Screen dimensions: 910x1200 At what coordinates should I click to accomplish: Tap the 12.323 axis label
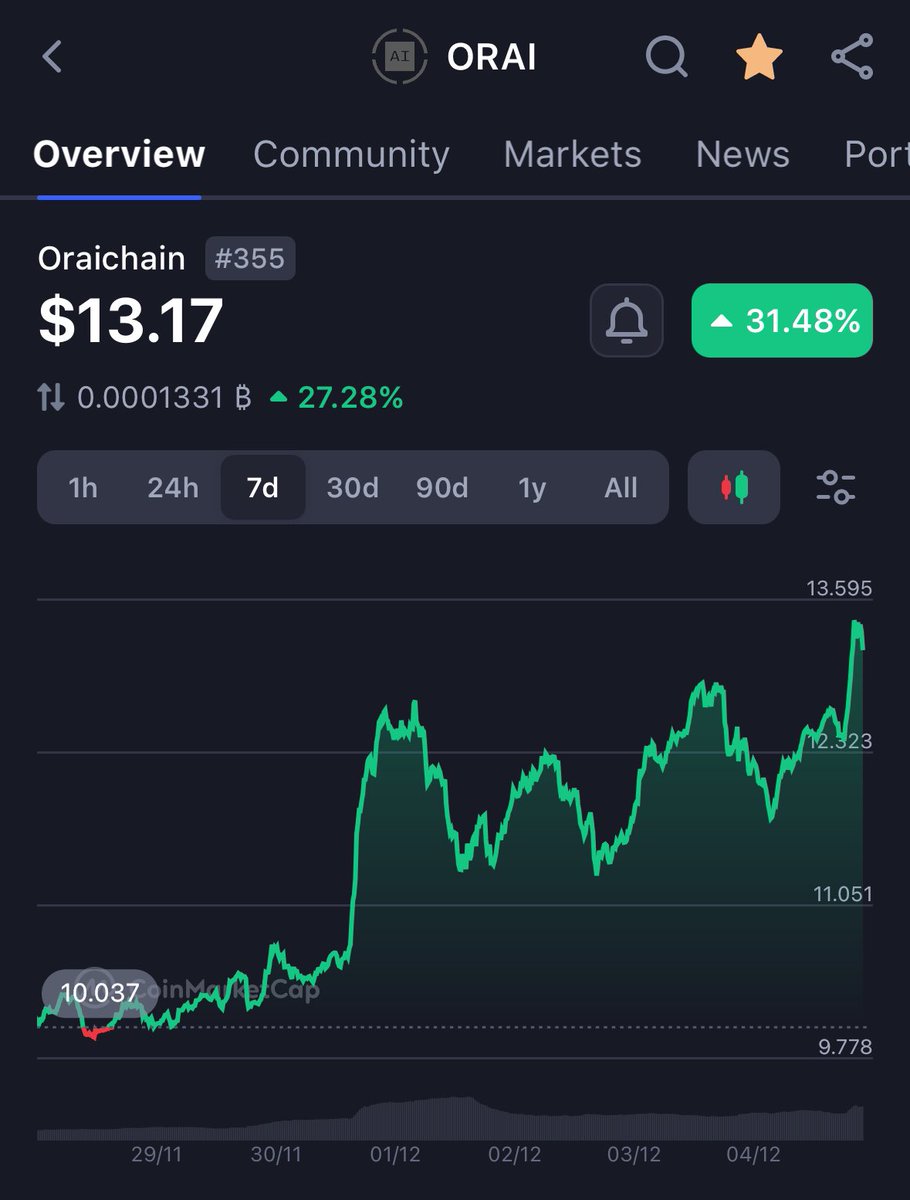(x=841, y=742)
